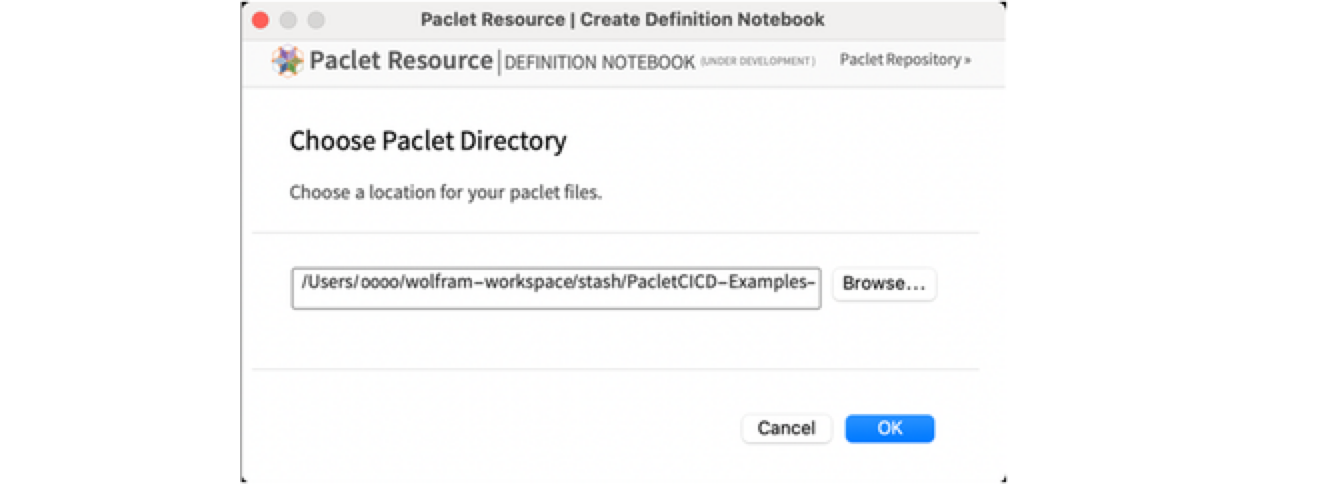The image size is (1340, 486).
Task: Confirm the directory with OK
Action: [889, 428]
